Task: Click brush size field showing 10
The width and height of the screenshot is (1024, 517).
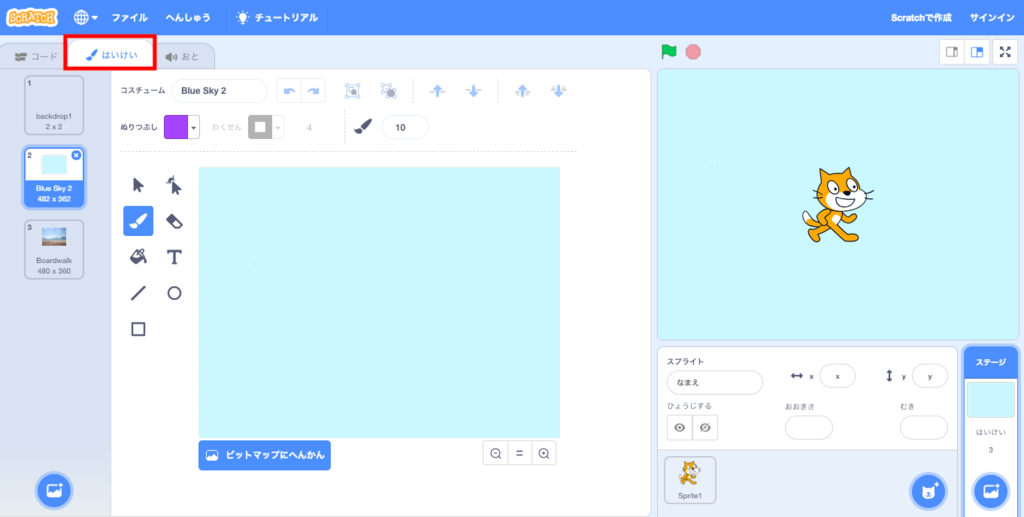Action: point(405,127)
